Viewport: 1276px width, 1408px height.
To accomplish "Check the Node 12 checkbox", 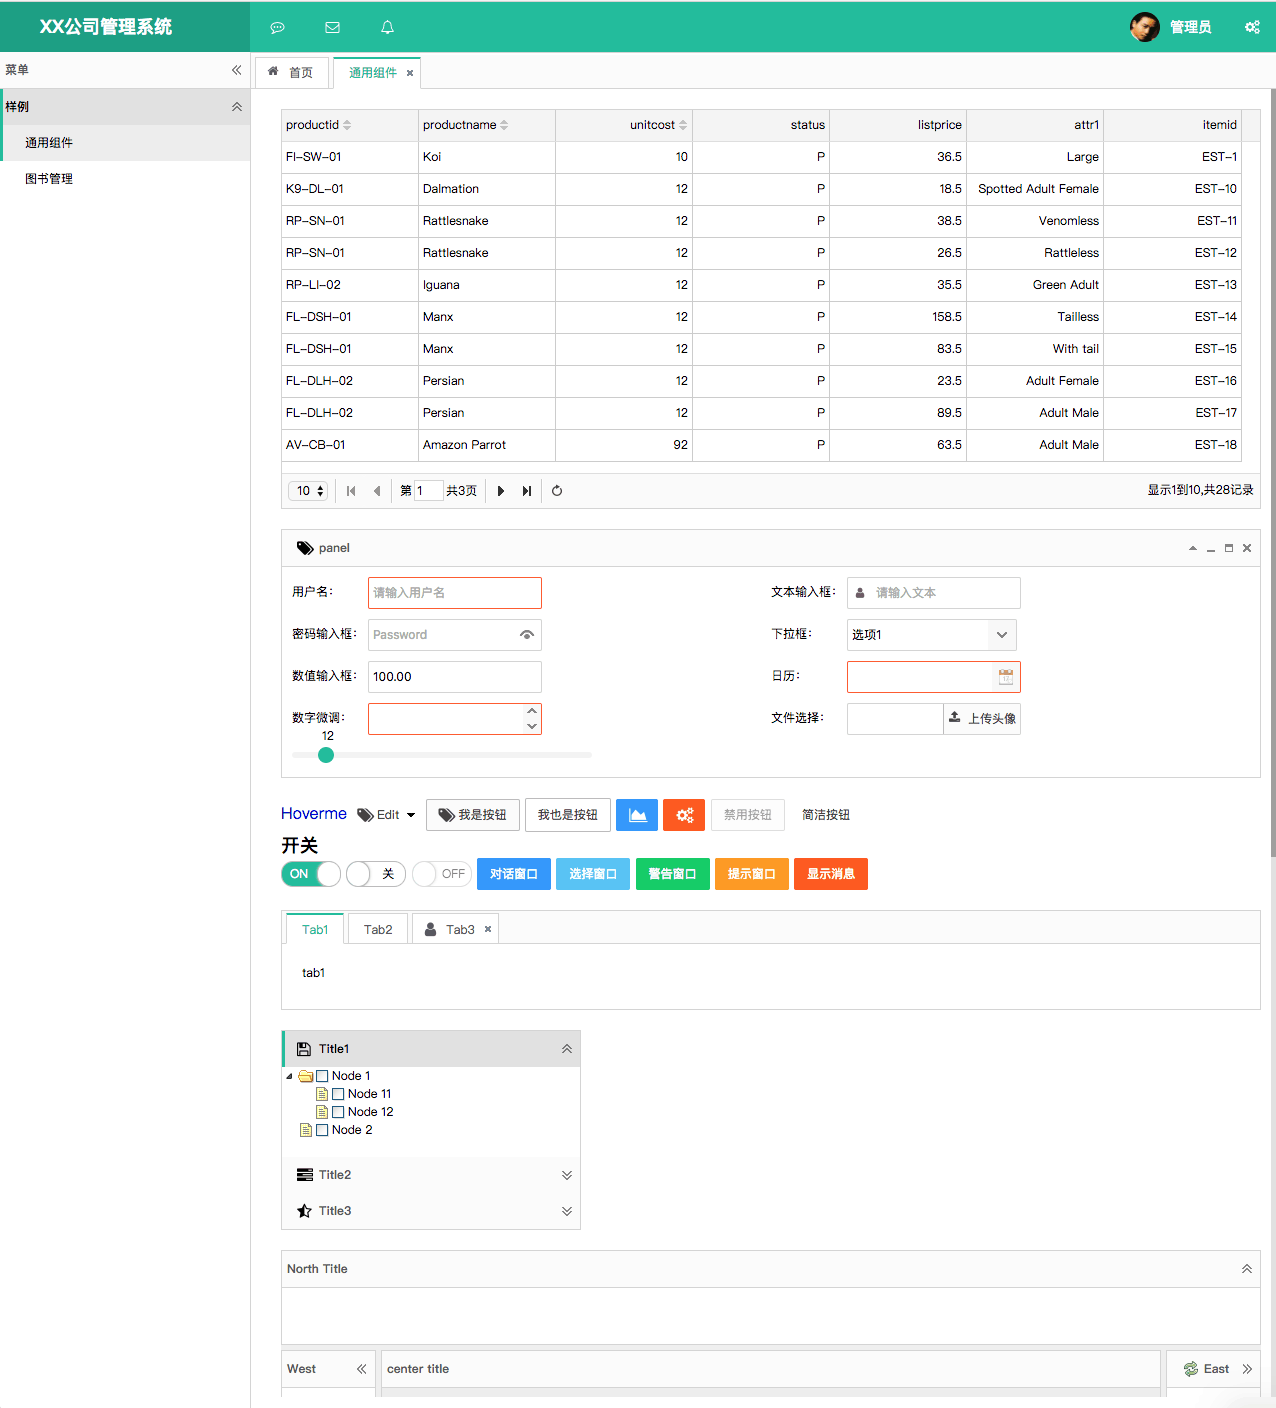I will tap(338, 1112).
